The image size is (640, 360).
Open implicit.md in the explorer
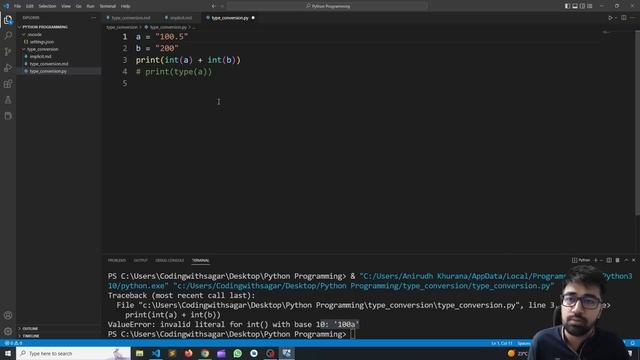[x=40, y=56]
